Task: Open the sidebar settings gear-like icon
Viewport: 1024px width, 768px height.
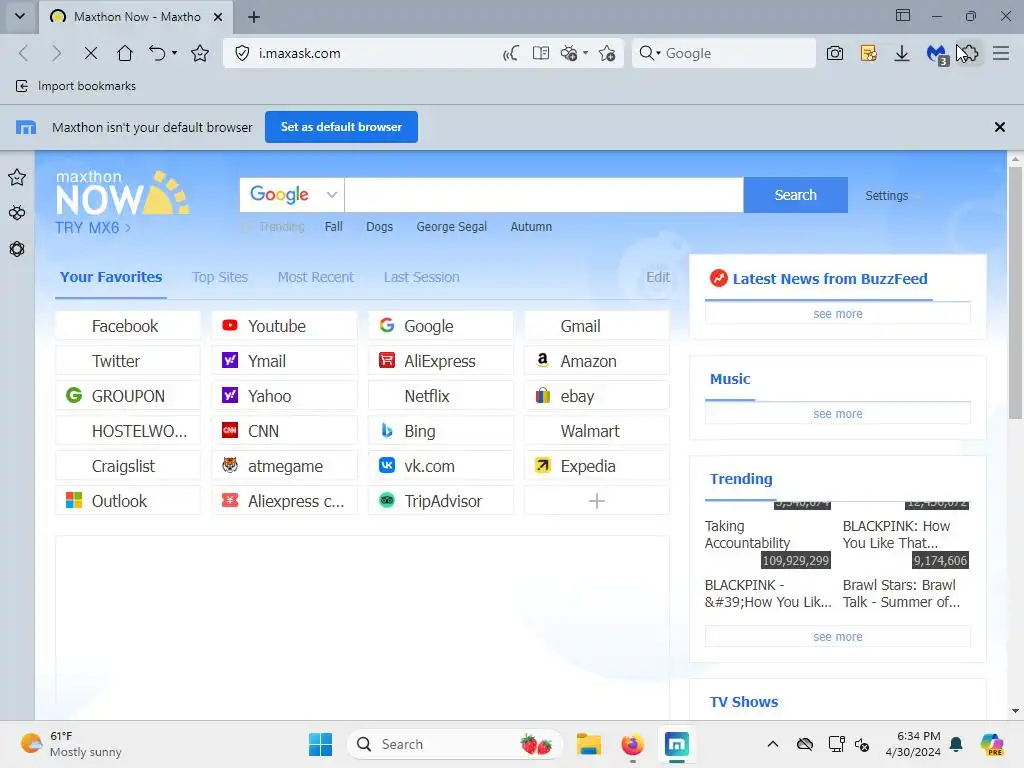Action: coord(17,249)
